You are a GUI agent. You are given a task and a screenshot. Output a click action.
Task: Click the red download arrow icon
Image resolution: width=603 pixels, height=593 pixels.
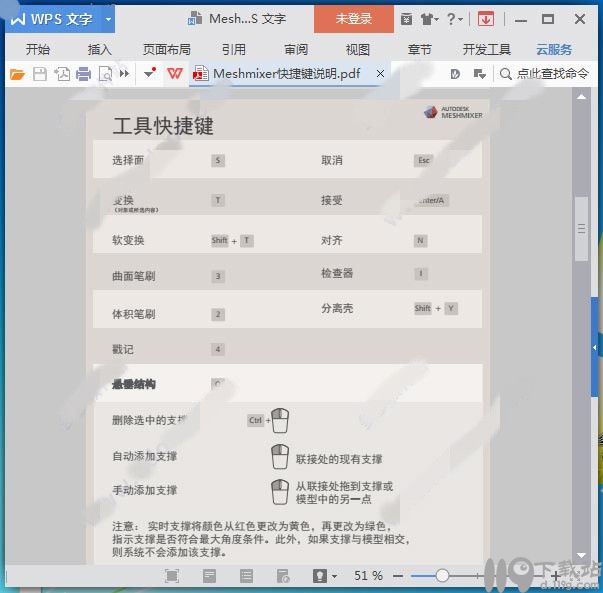pyautogui.click(x=486, y=19)
